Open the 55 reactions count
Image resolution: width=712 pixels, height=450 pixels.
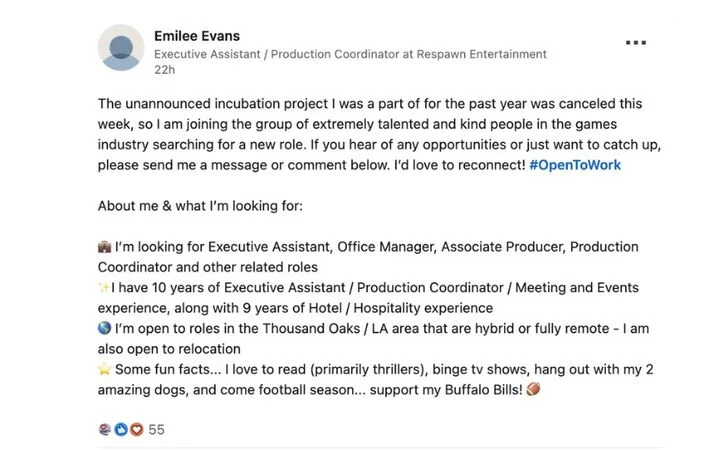point(156,430)
